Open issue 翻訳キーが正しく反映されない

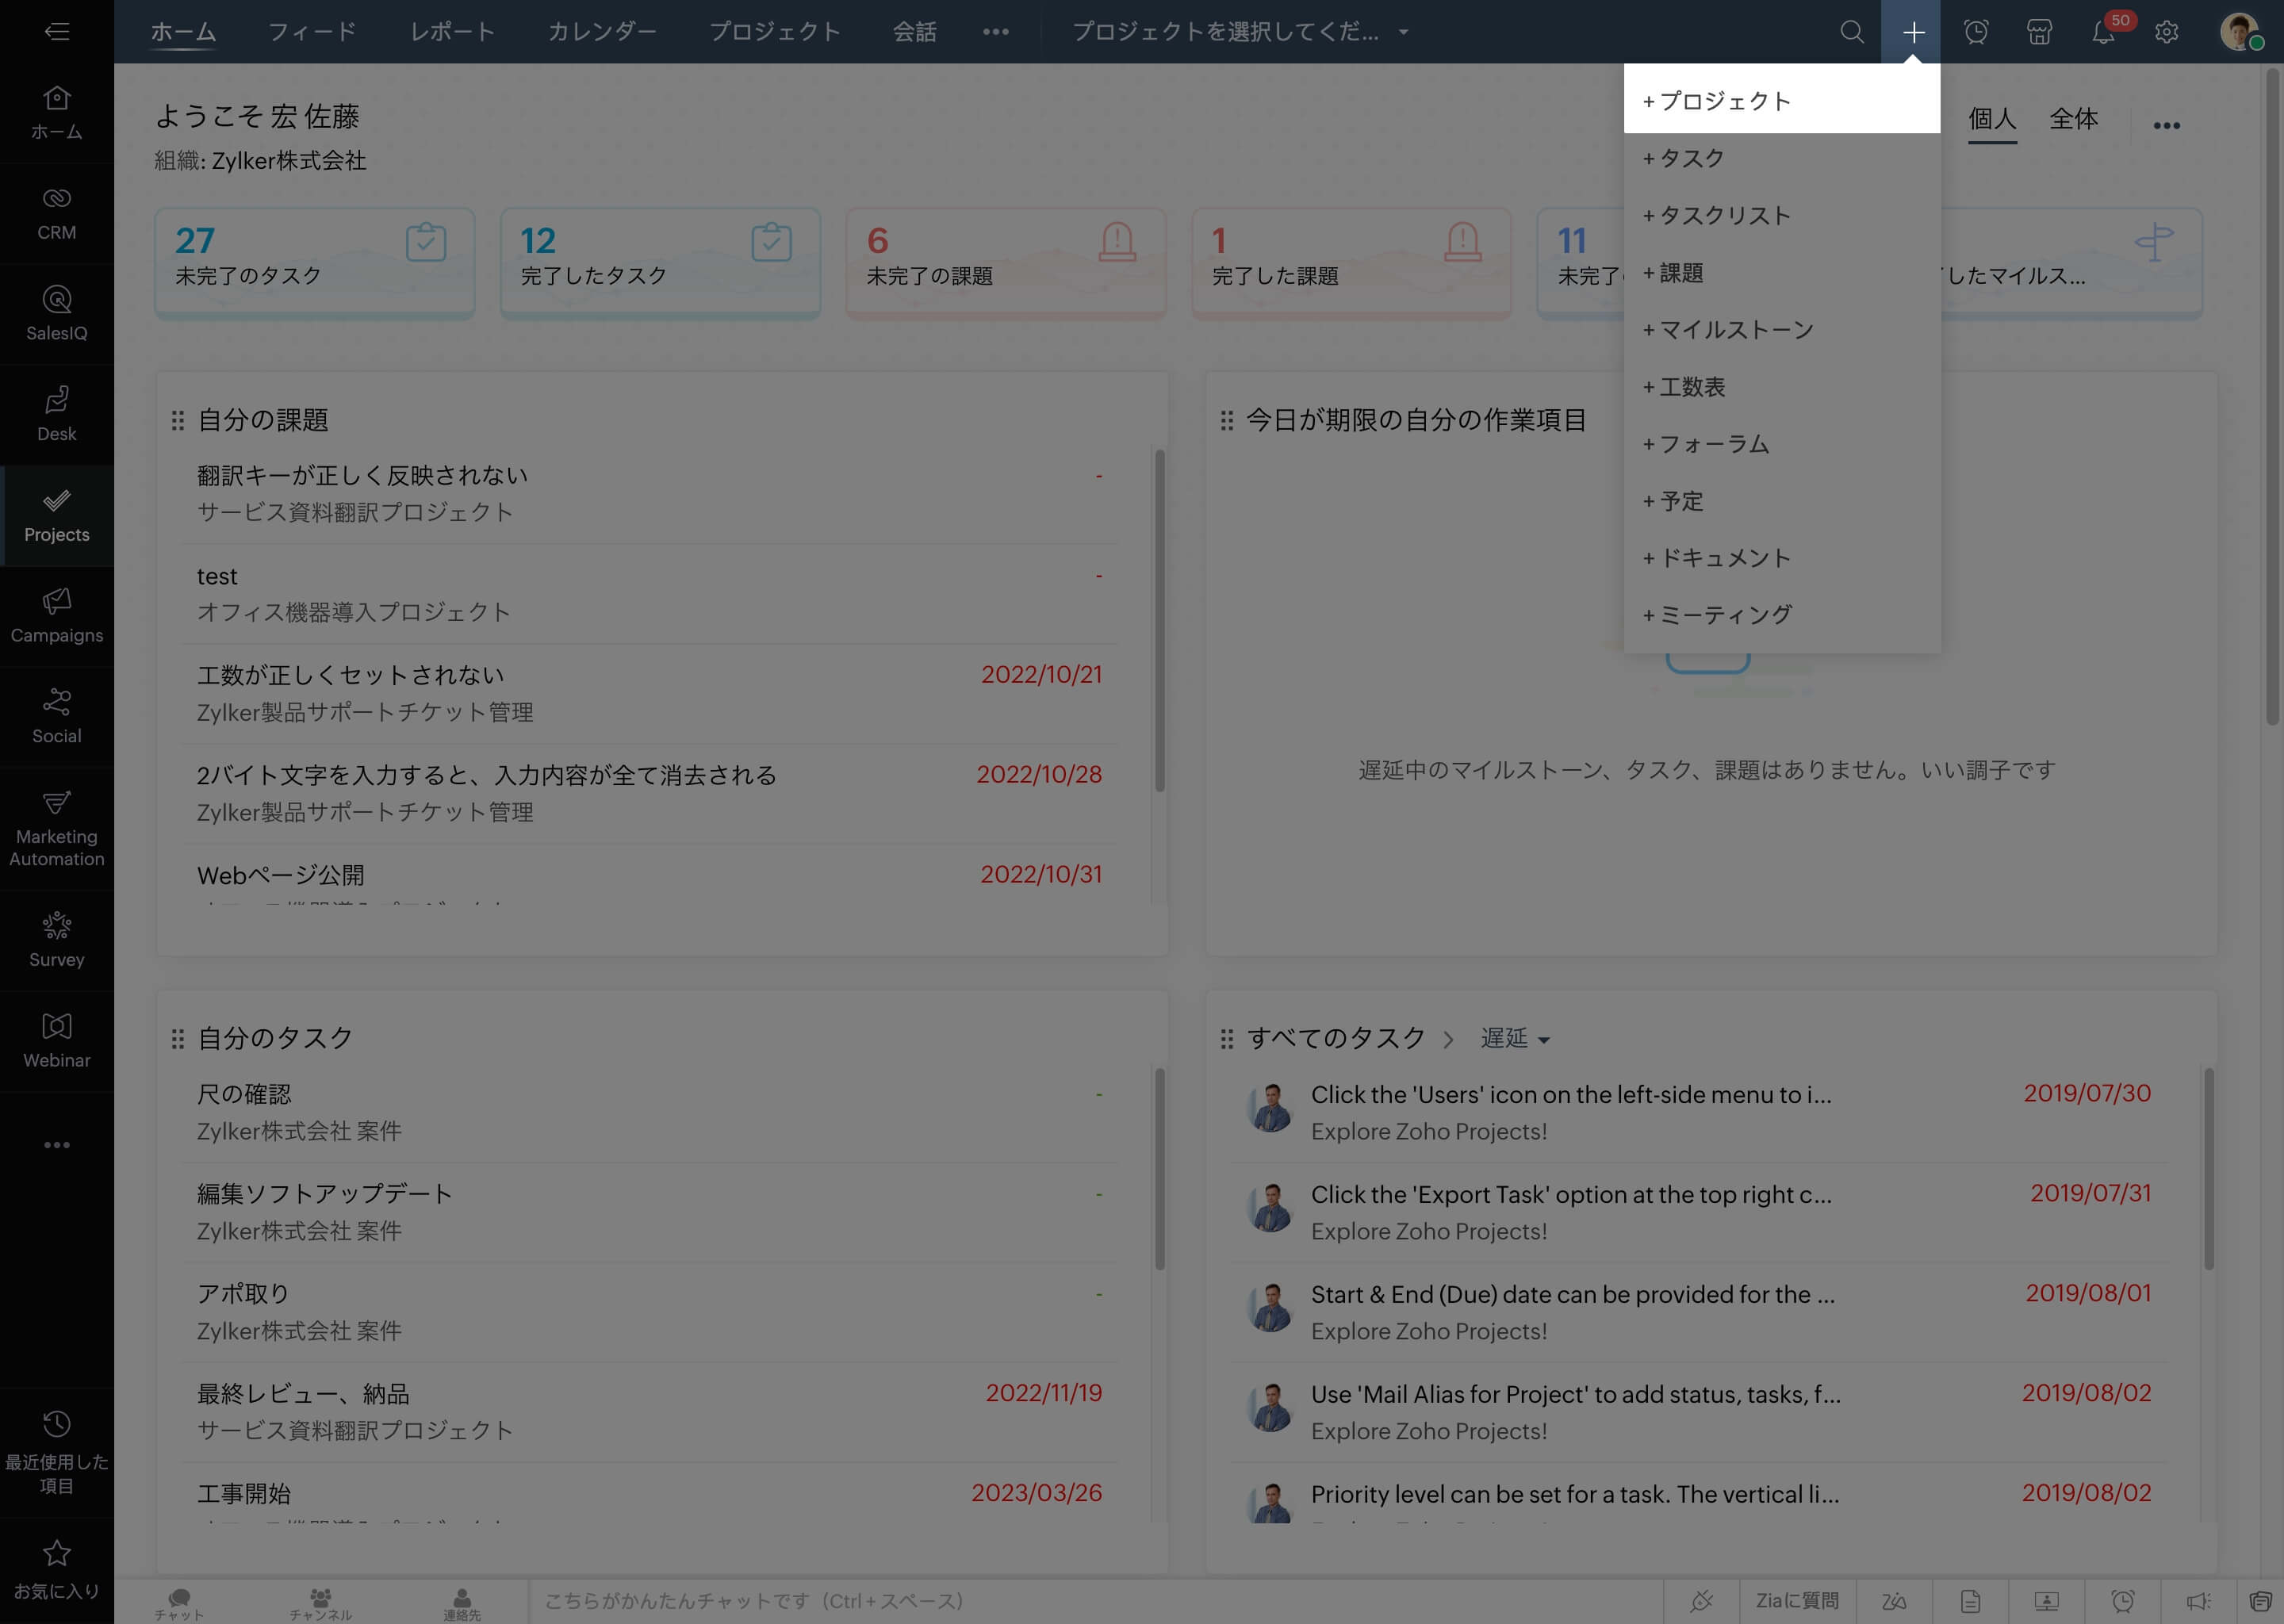click(x=362, y=476)
